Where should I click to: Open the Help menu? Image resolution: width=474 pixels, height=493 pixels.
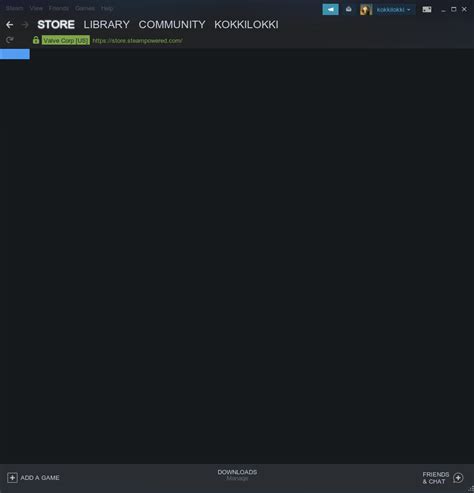pyautogui.click(x=107, y=8)
